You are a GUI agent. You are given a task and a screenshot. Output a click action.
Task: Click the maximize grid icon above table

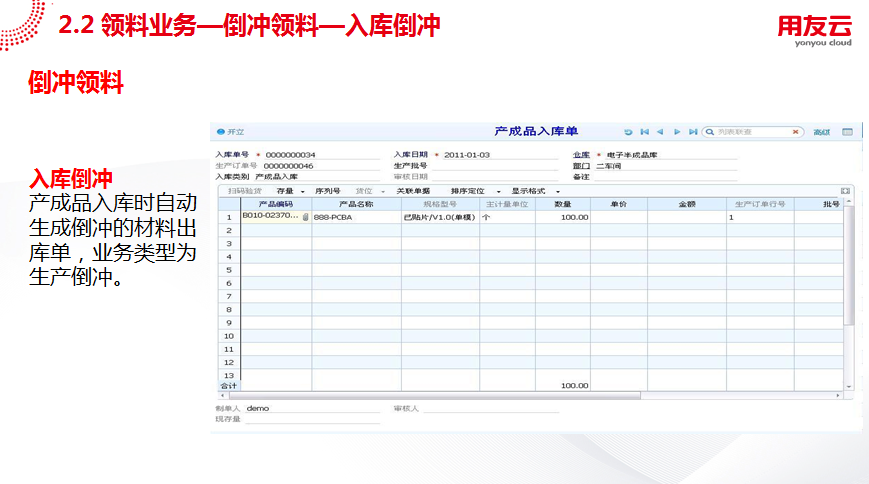click(845, 191)
